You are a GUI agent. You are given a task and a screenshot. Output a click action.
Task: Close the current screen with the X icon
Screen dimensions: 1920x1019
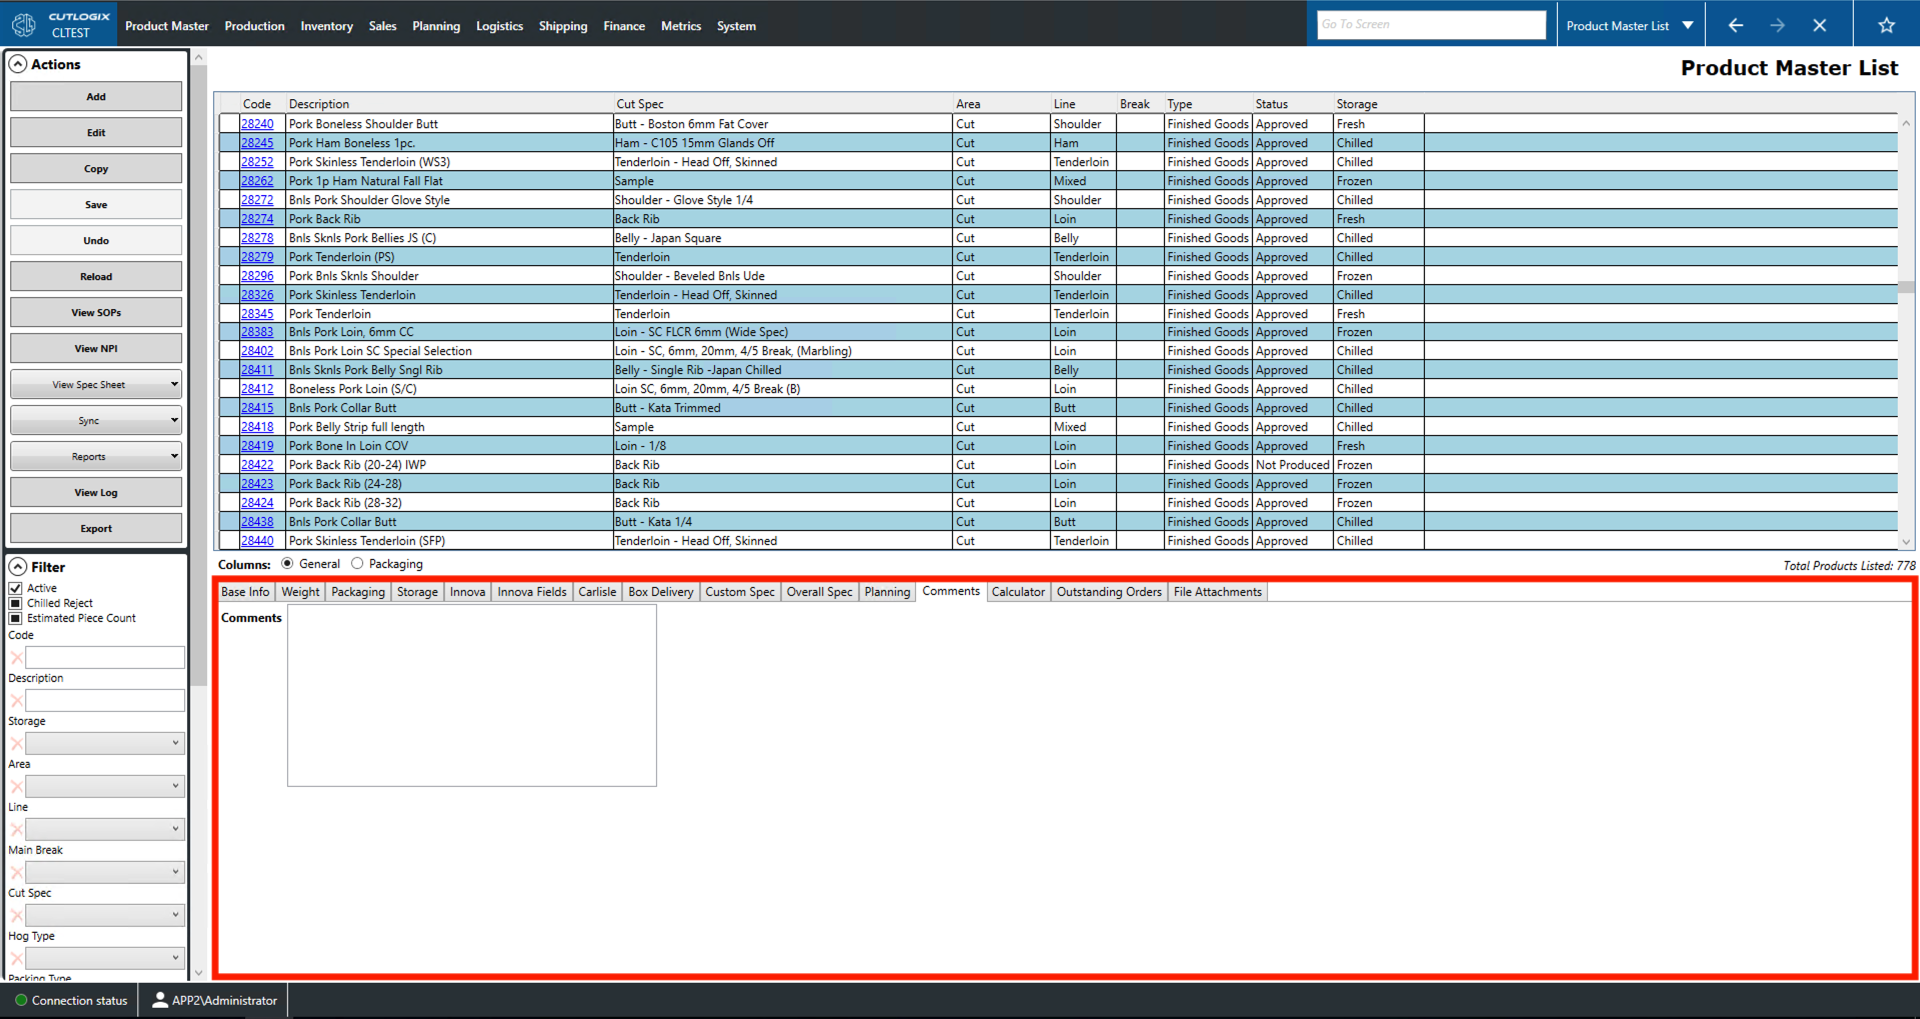point(1820,23)
